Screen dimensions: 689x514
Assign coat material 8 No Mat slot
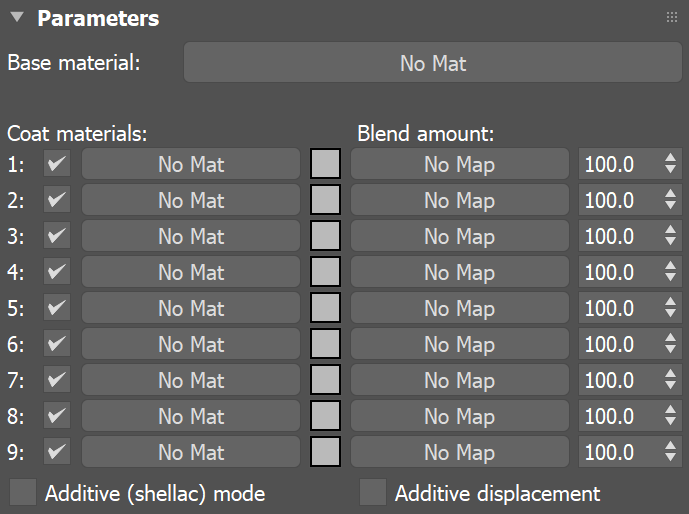(x=191, y=416)
